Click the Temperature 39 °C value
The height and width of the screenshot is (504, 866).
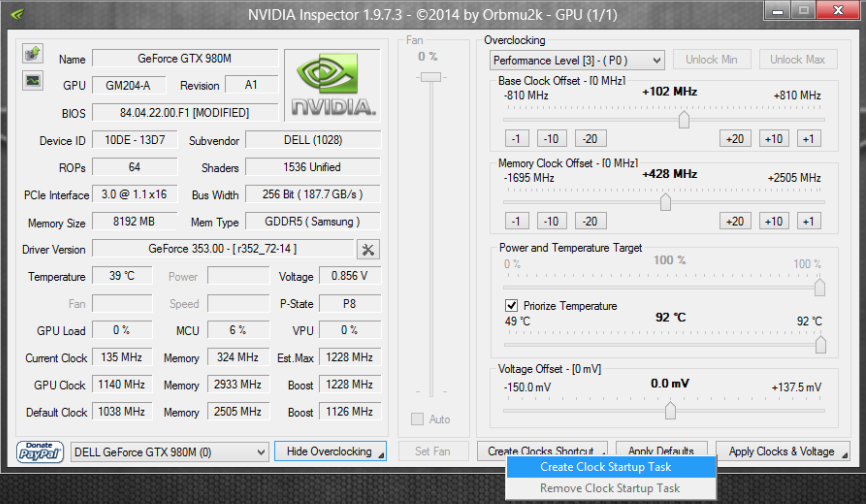tap(122, 275)
